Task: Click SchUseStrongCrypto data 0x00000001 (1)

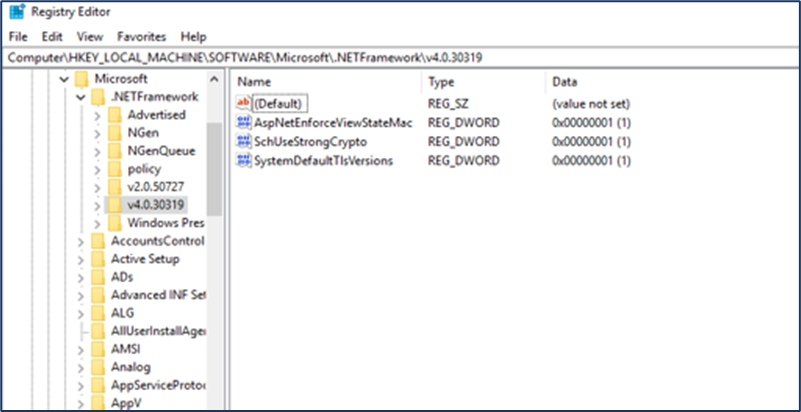Action: tap(592, 141)
